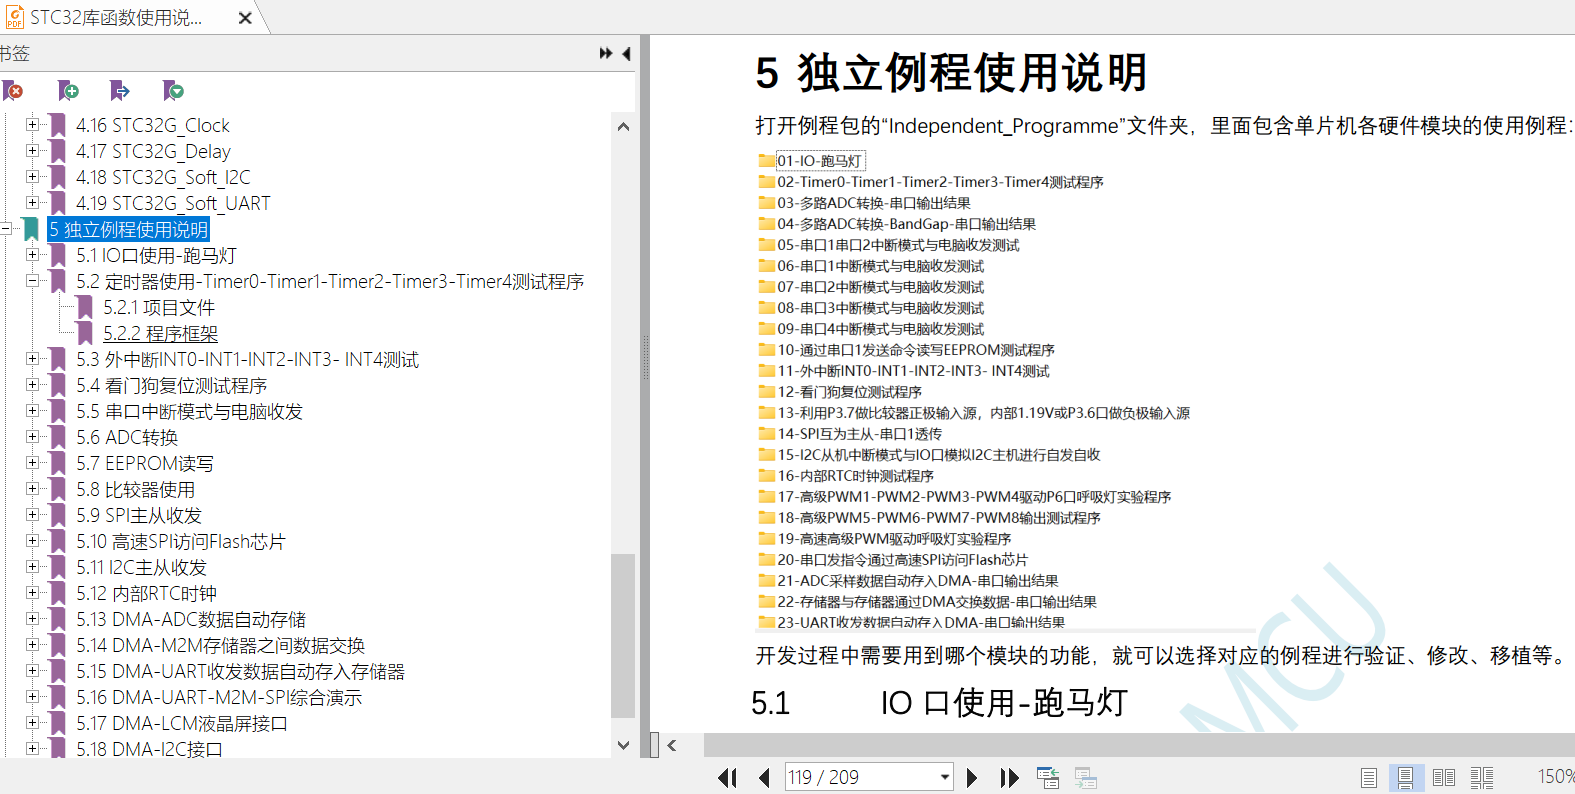
Task: Go to the next page
Action: (x=971, y=777)
